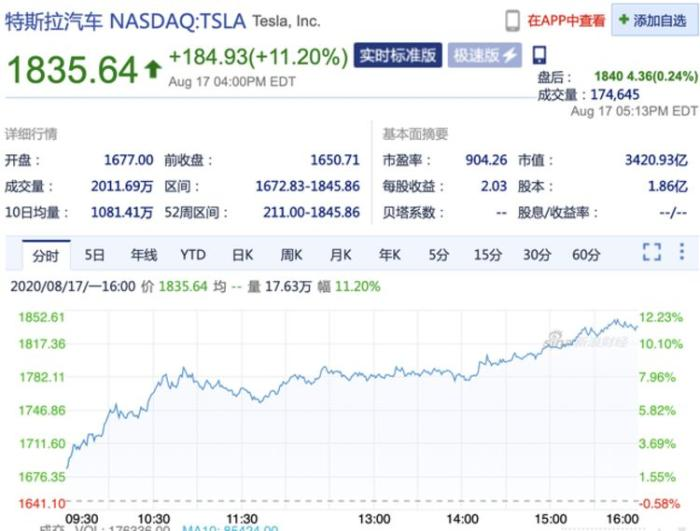This screenshot has width=700, height=531.
Task: Click the green plus icon on 添加自选
Action: 624,20
